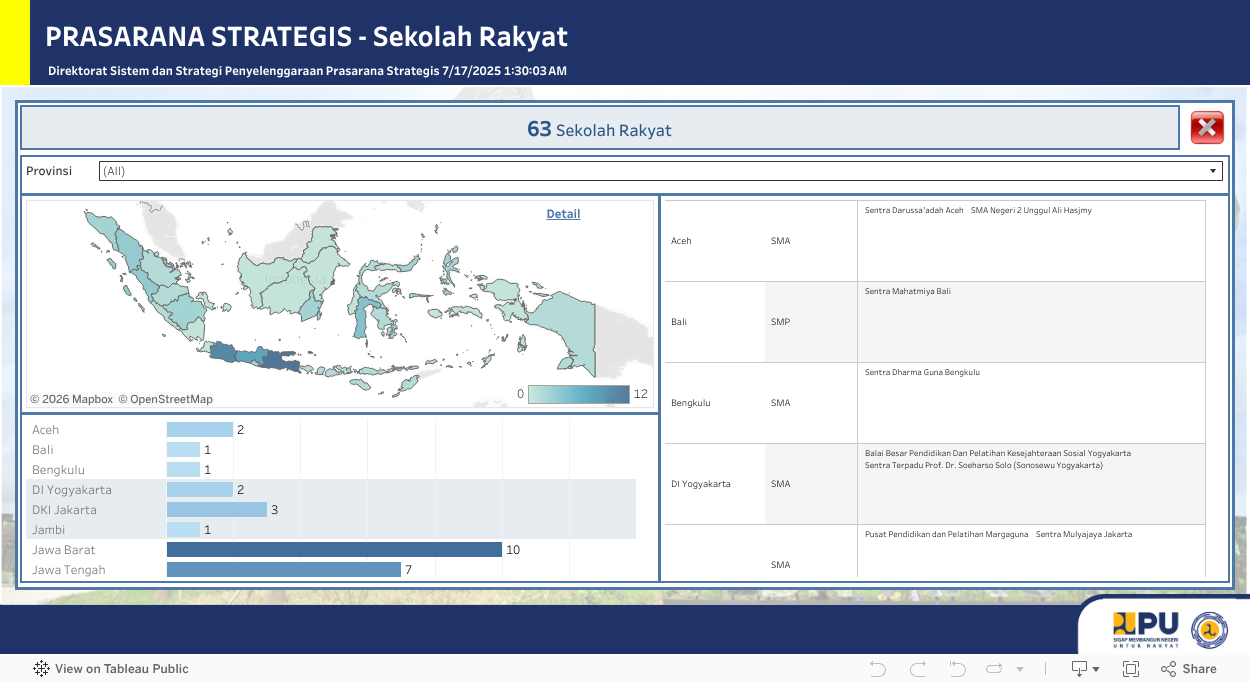This screenshot has height=682, width=1250.
Task: Click the Sentra Mahatmiya Bali entry
Action: 908,291
